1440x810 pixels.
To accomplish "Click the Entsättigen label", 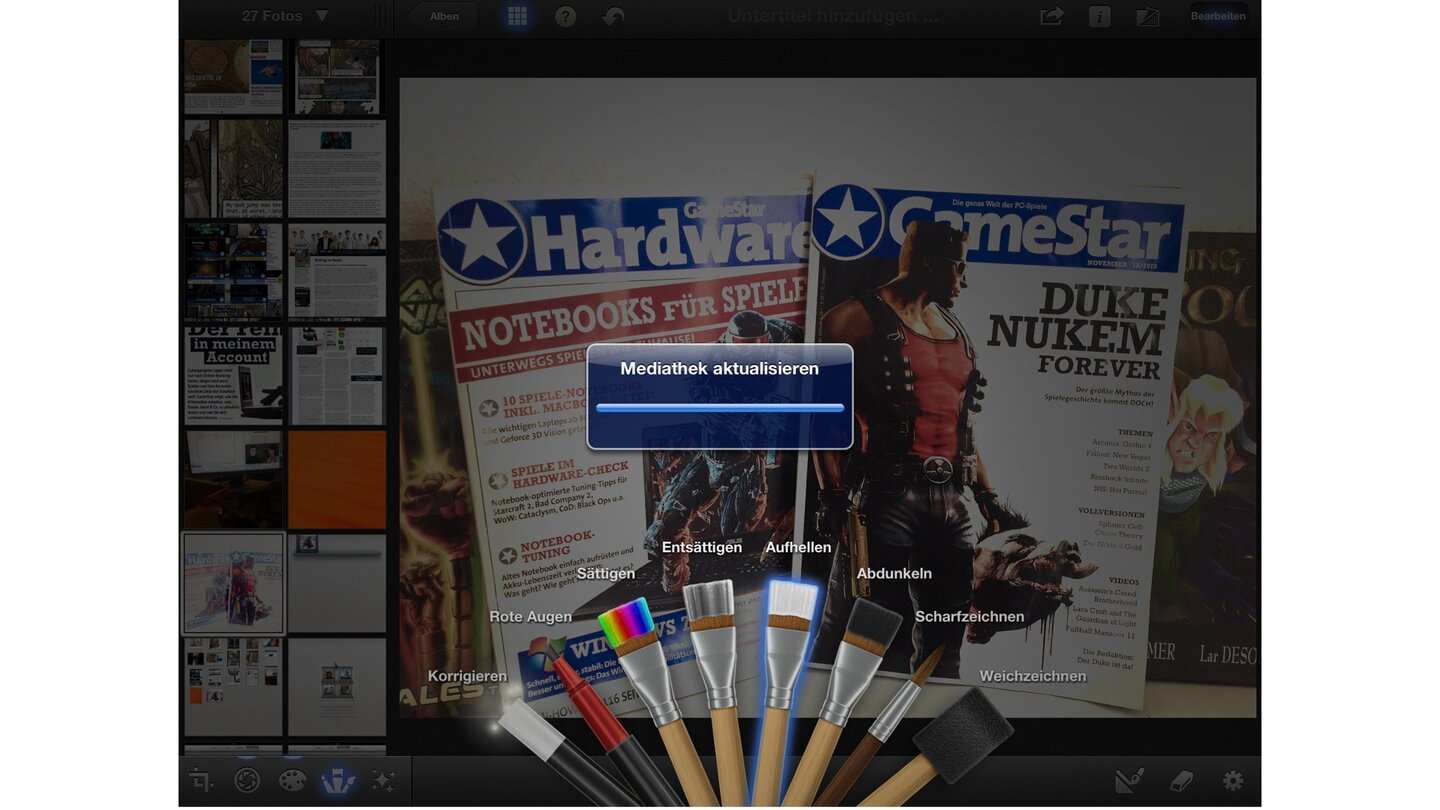I will [702, 547].
